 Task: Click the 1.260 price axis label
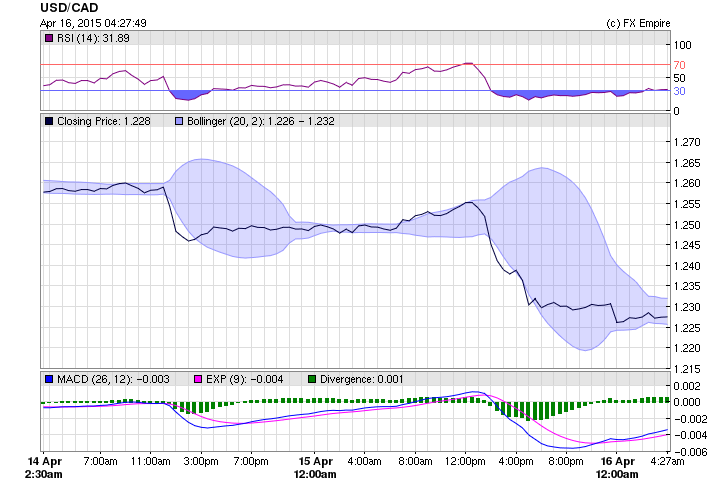point(687,183)
